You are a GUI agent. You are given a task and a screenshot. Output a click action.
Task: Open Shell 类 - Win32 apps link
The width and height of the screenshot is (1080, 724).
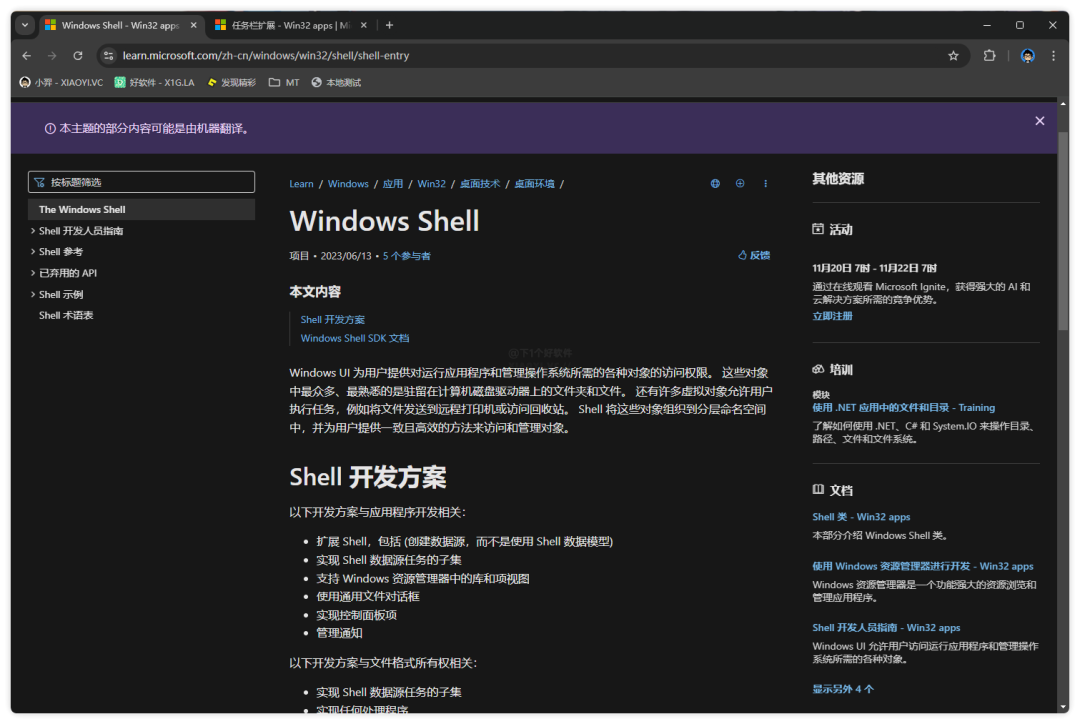coord(861,517)
